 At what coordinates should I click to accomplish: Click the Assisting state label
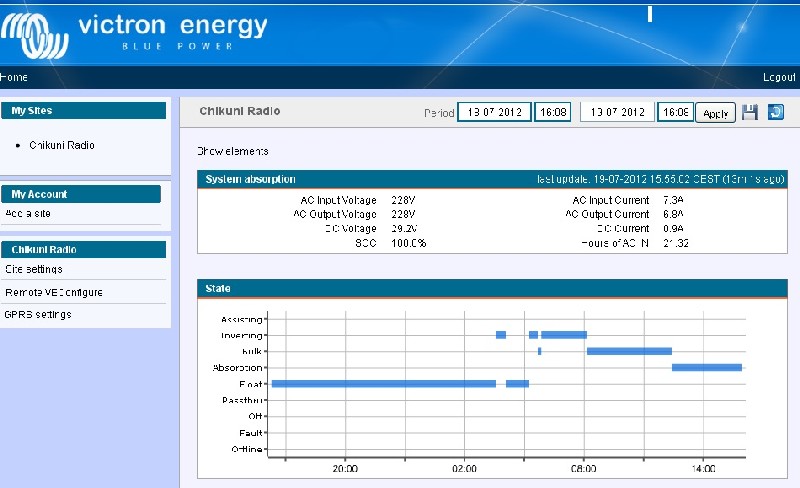(241, 320)
